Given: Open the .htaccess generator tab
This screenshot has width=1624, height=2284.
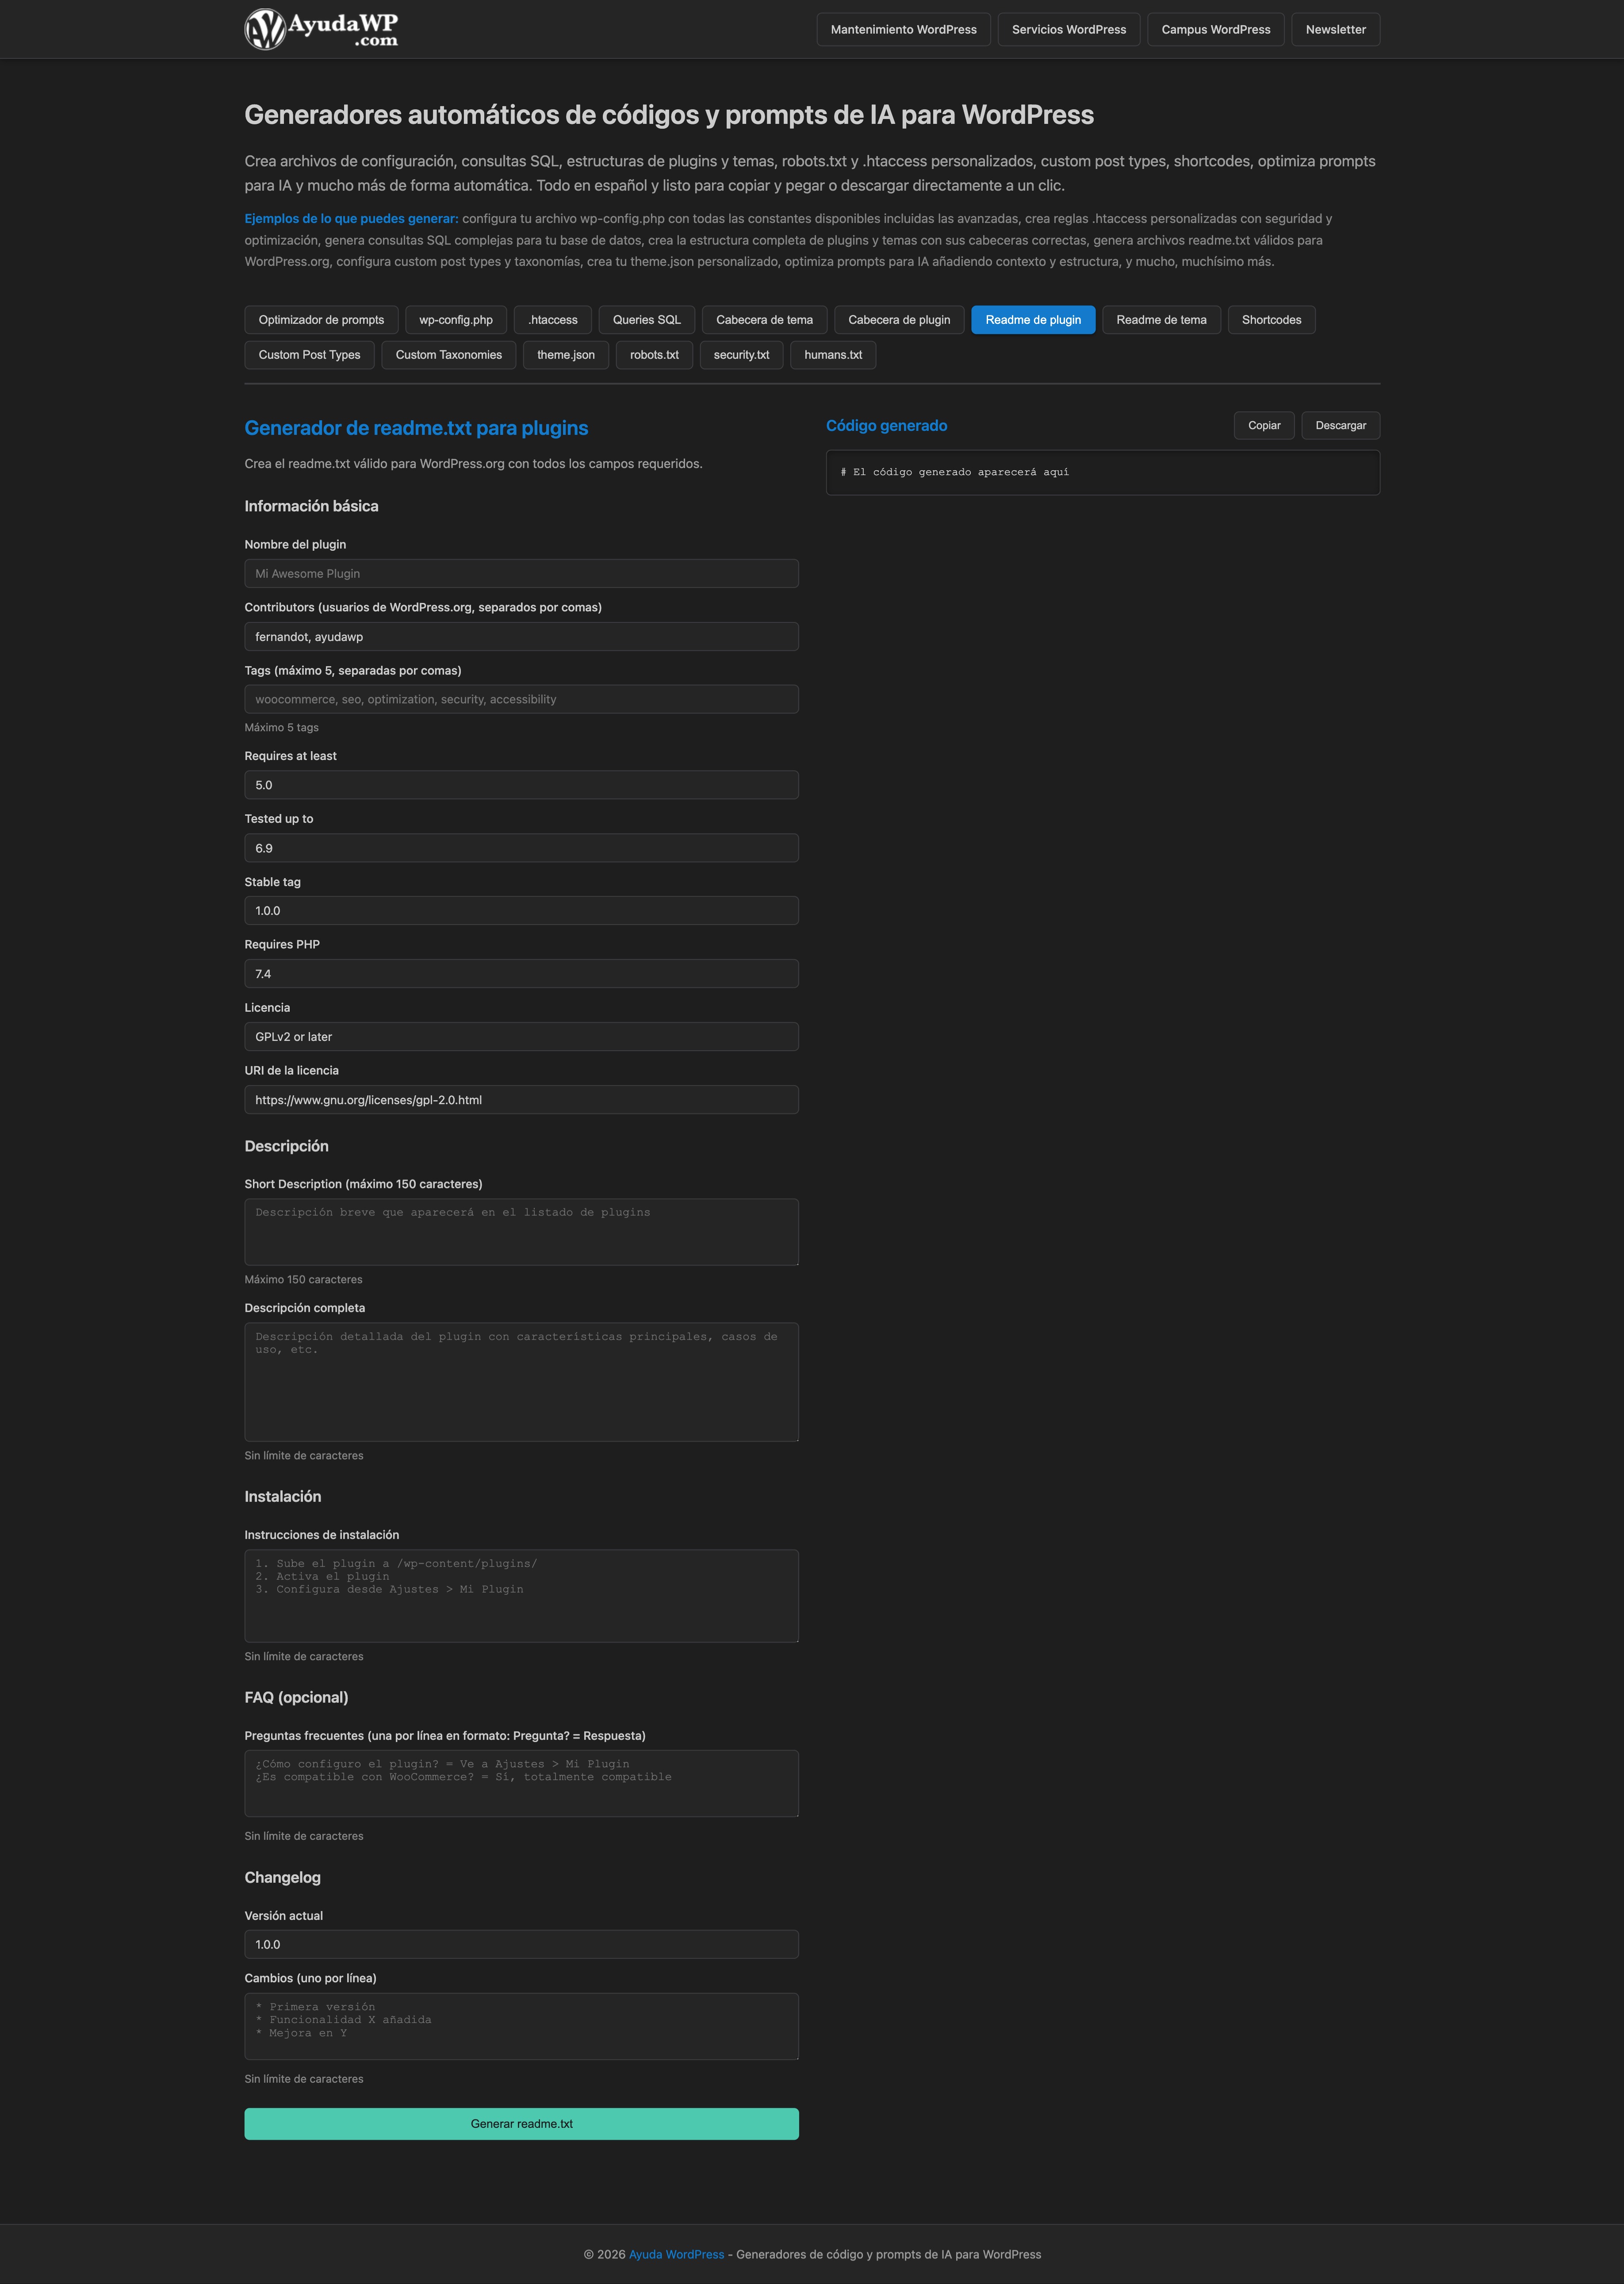Looking at the screenshot, I should point(552,320).
